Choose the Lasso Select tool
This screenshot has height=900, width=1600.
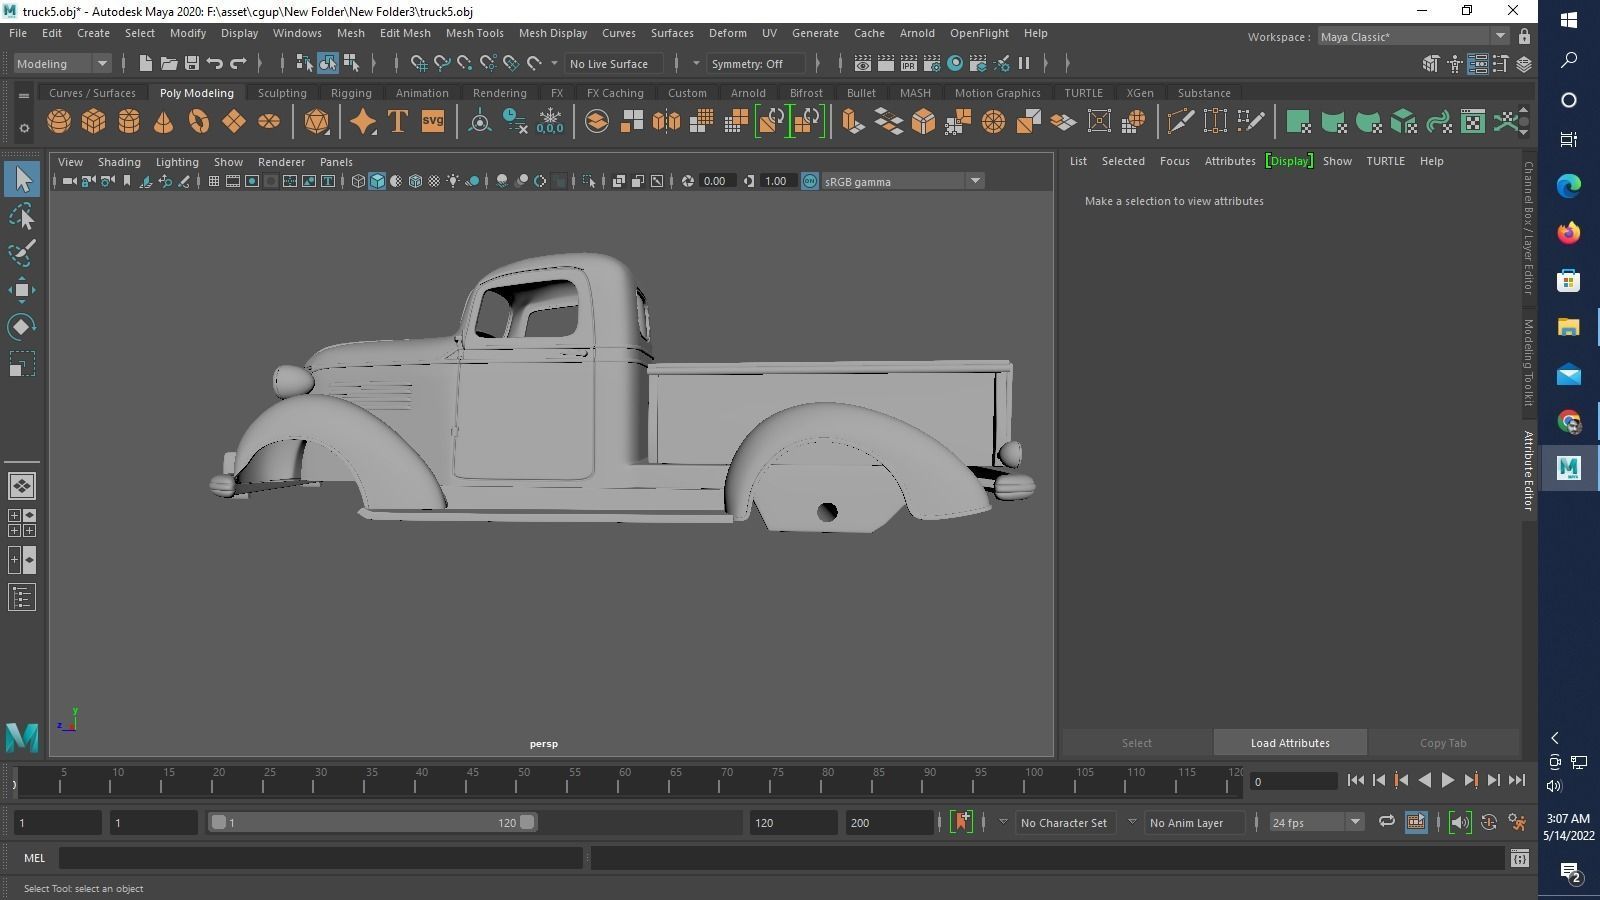(22, 217)
